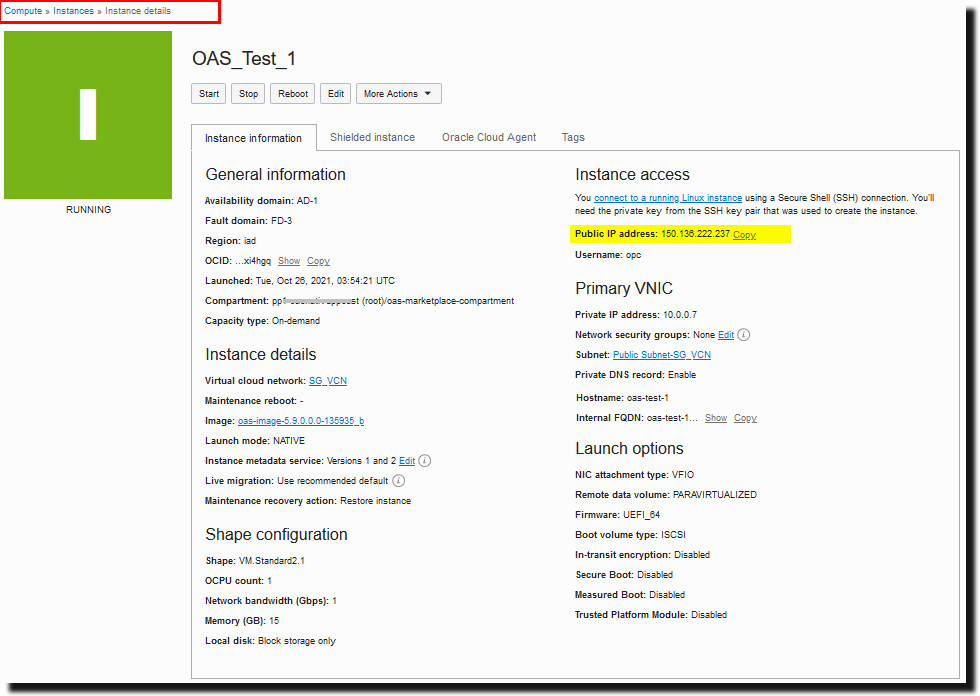Go to Compute in the breadcrumb trail
The width and height of the screenshot is (980, 696).
[20, 12]
